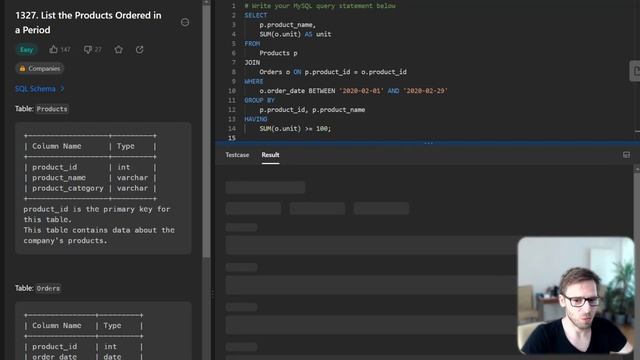
Task: Click the Products table name label
Action: pyautogui.click(x=52, y=109)
